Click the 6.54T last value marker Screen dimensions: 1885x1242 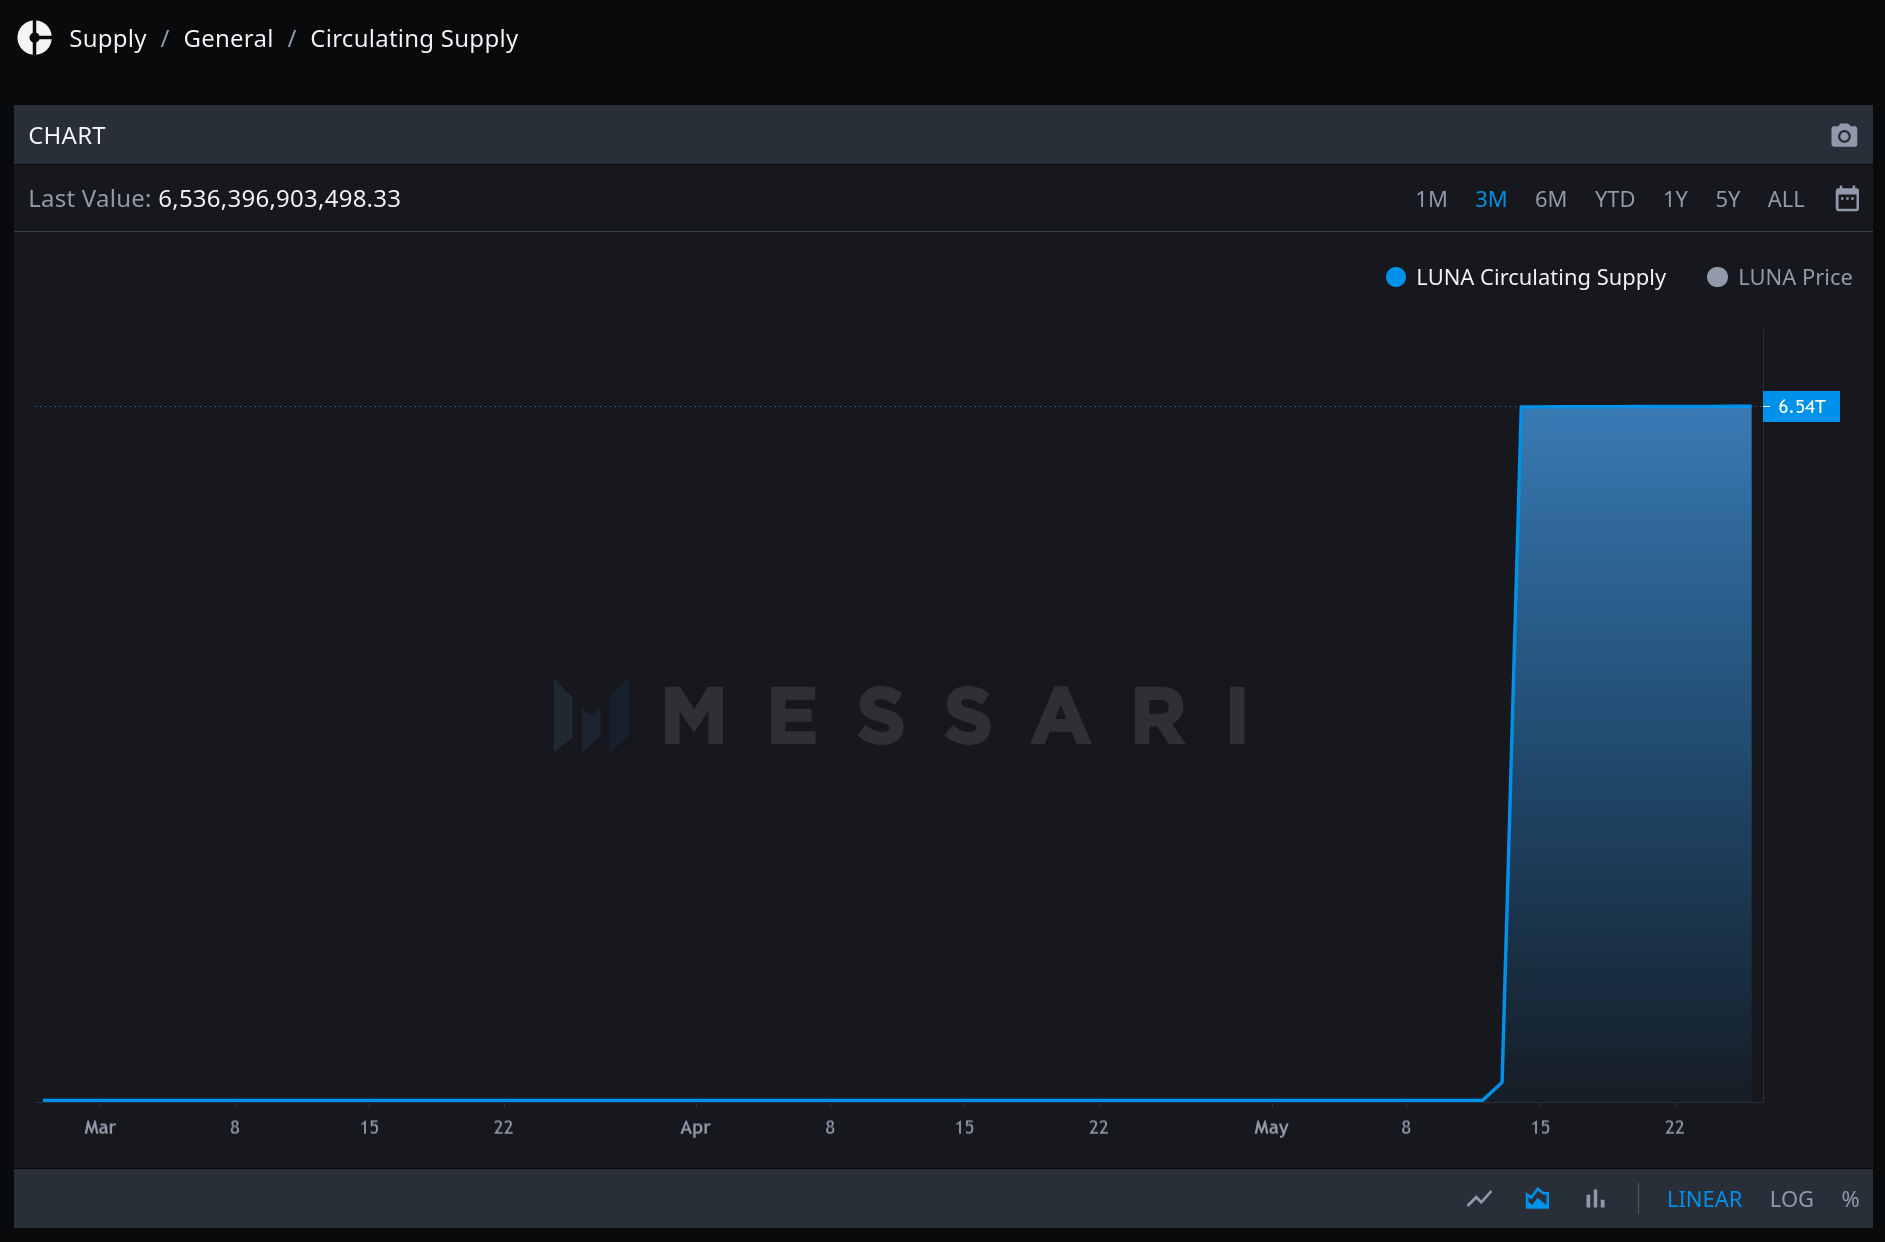(1801, 406)
